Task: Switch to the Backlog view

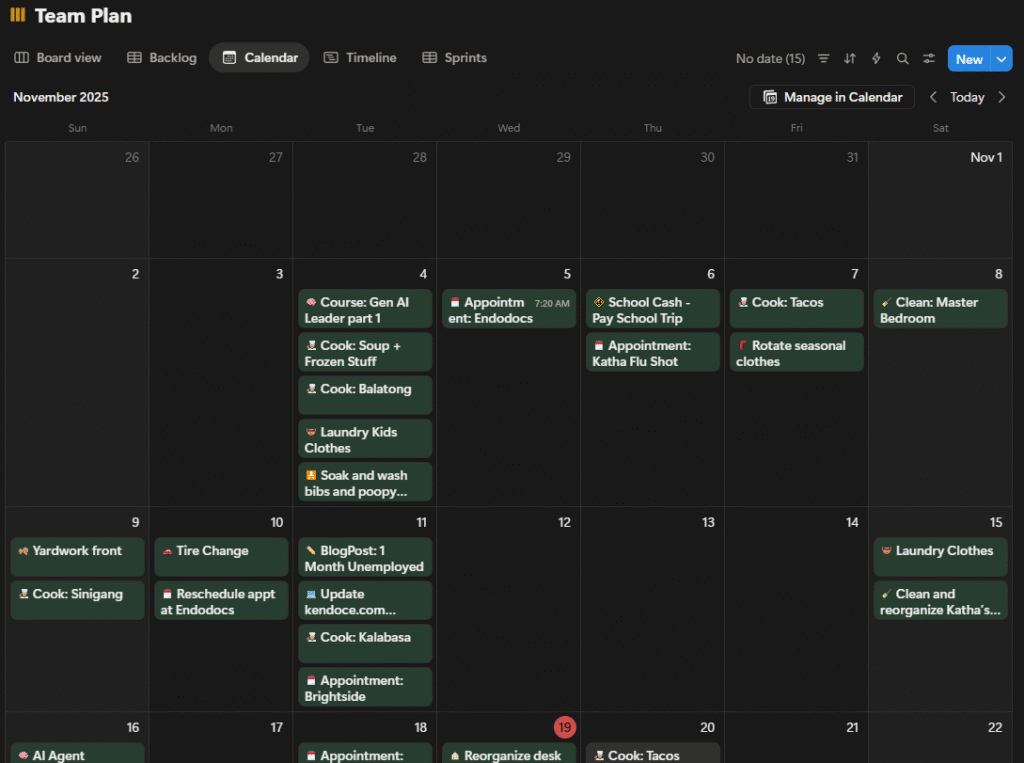Action: [161, 58]
